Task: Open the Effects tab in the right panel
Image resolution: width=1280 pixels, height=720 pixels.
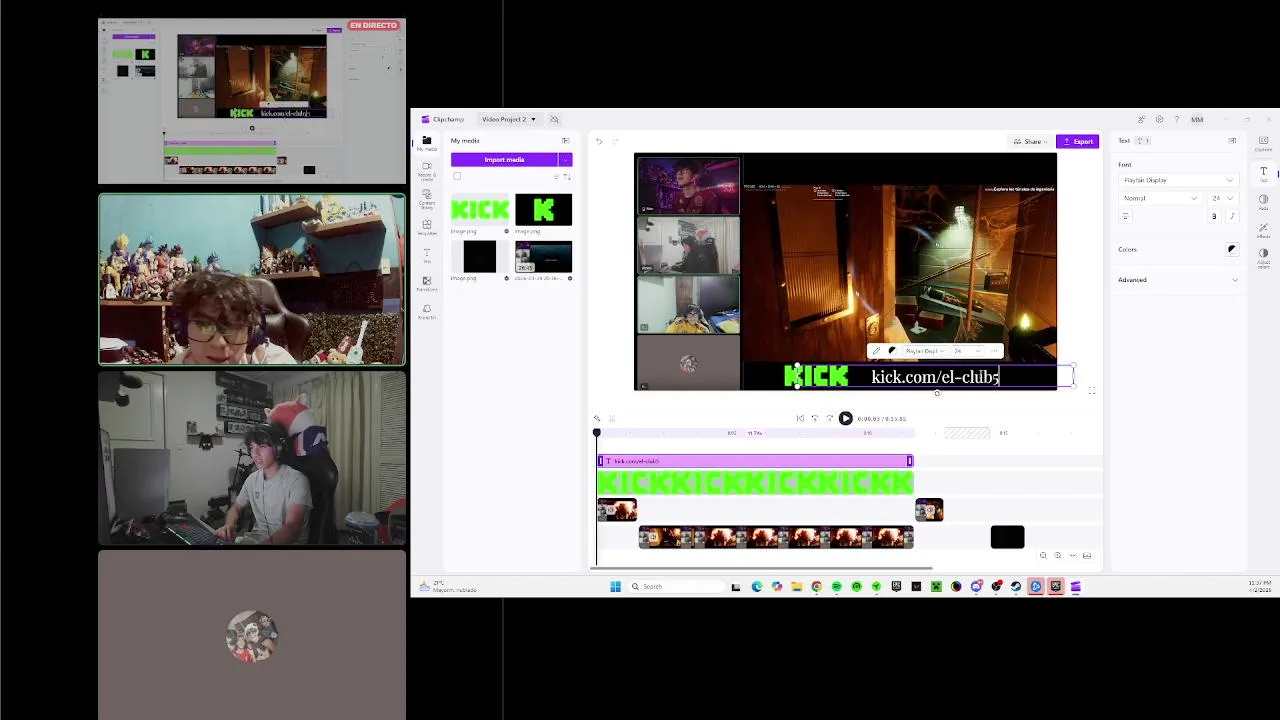Action: tap(1263, 230)
